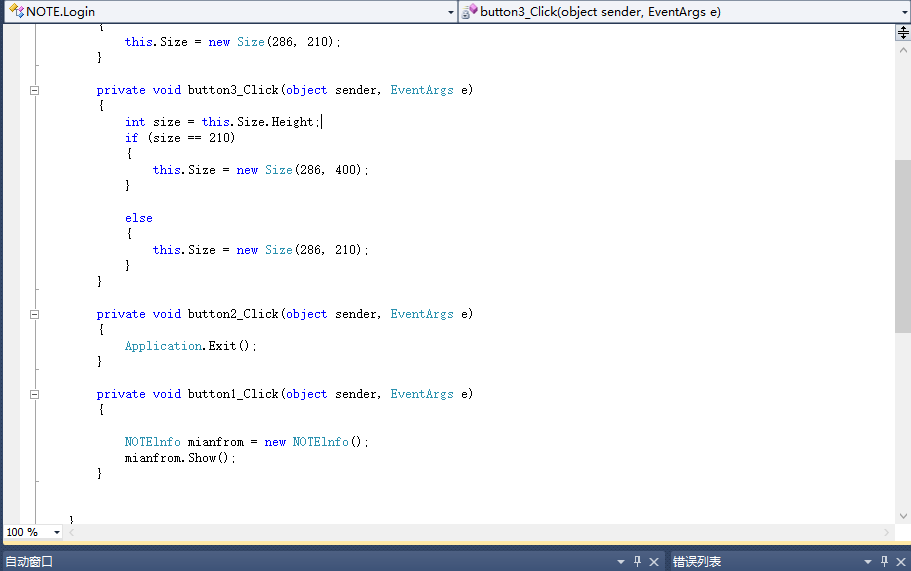911x571 pixels.
Task: Click the horizontal scrollbar left arrow
Action: [71, 532]
